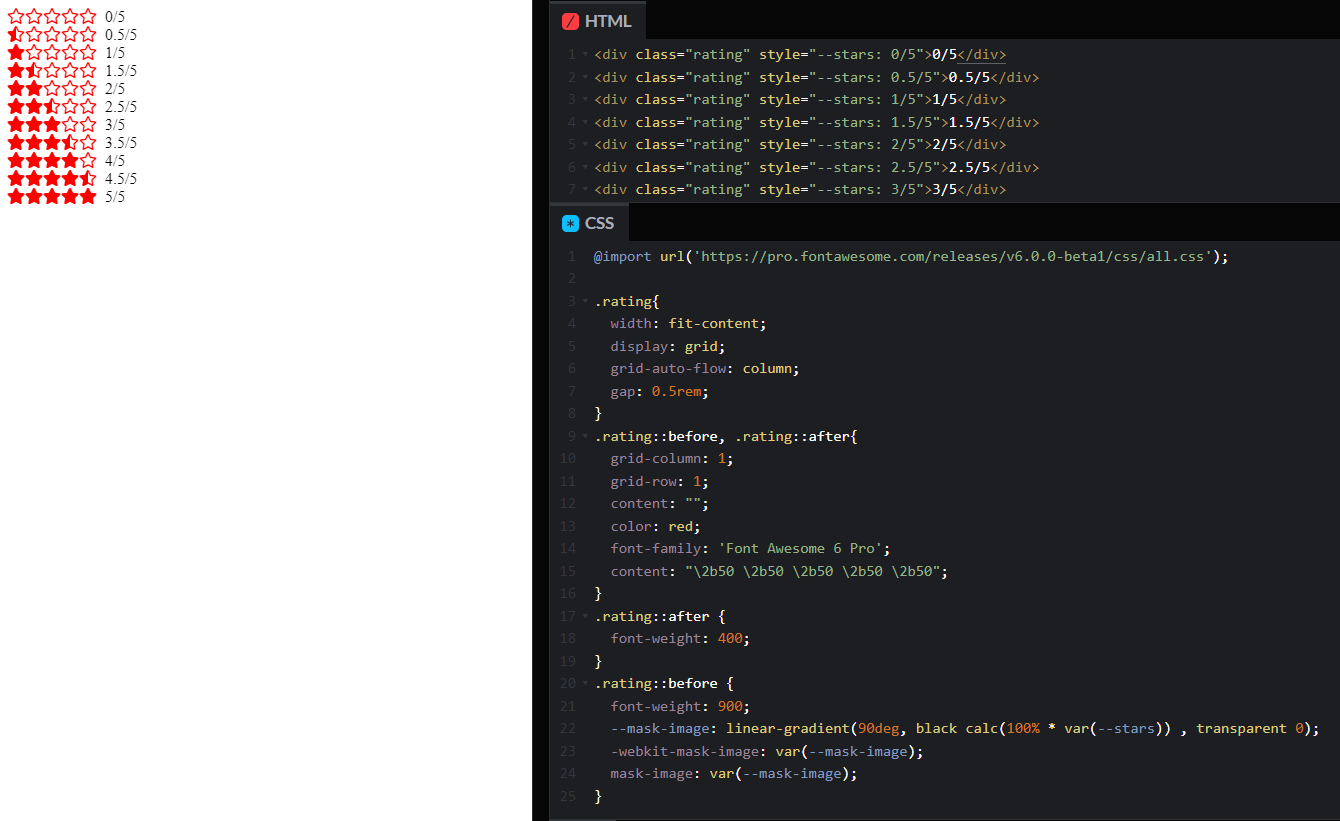Click the "4.5/5" label in the preview
1340x821 pixels.
pyautogui.click(x=121, y=179)
